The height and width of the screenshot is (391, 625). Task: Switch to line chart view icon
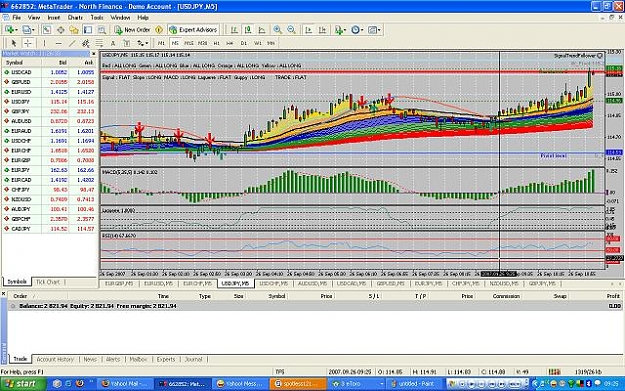tap(262, 29)
